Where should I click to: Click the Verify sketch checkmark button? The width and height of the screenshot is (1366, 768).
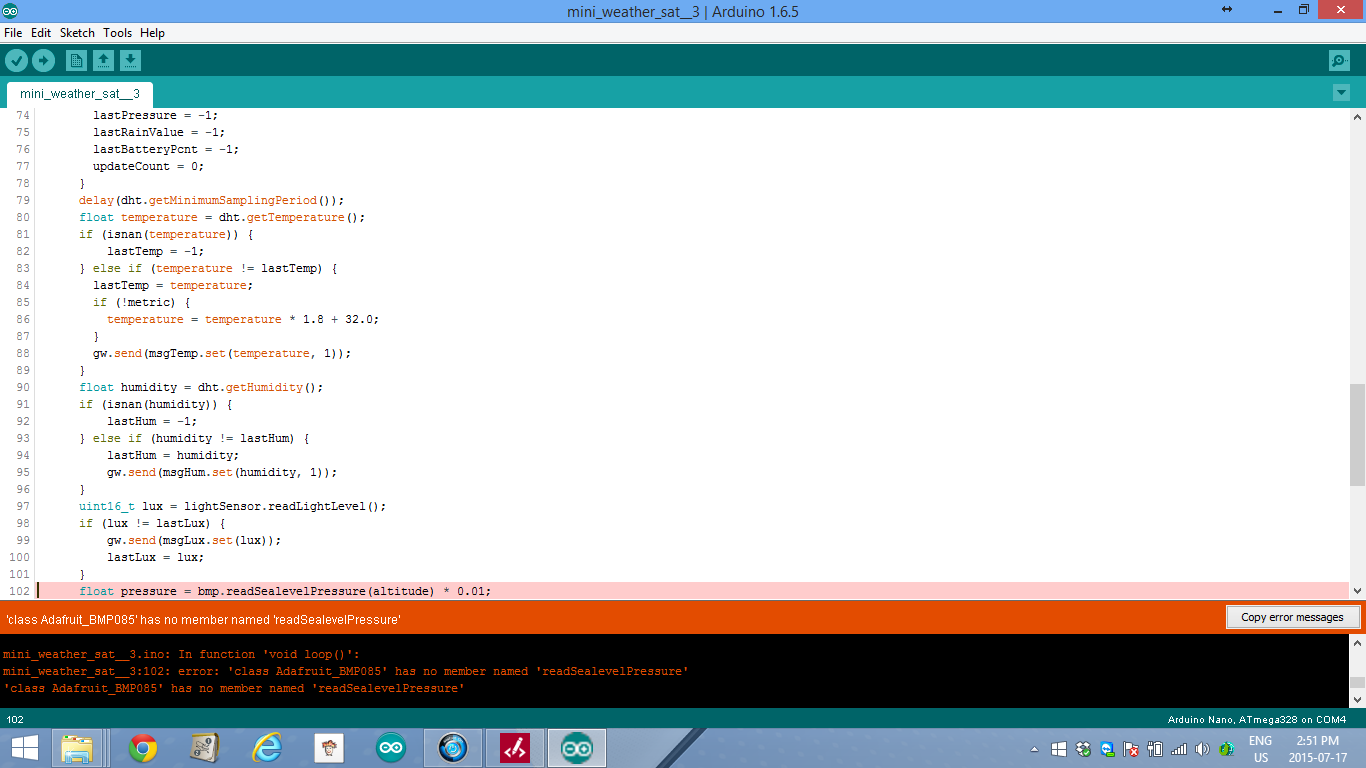(16, 61)
